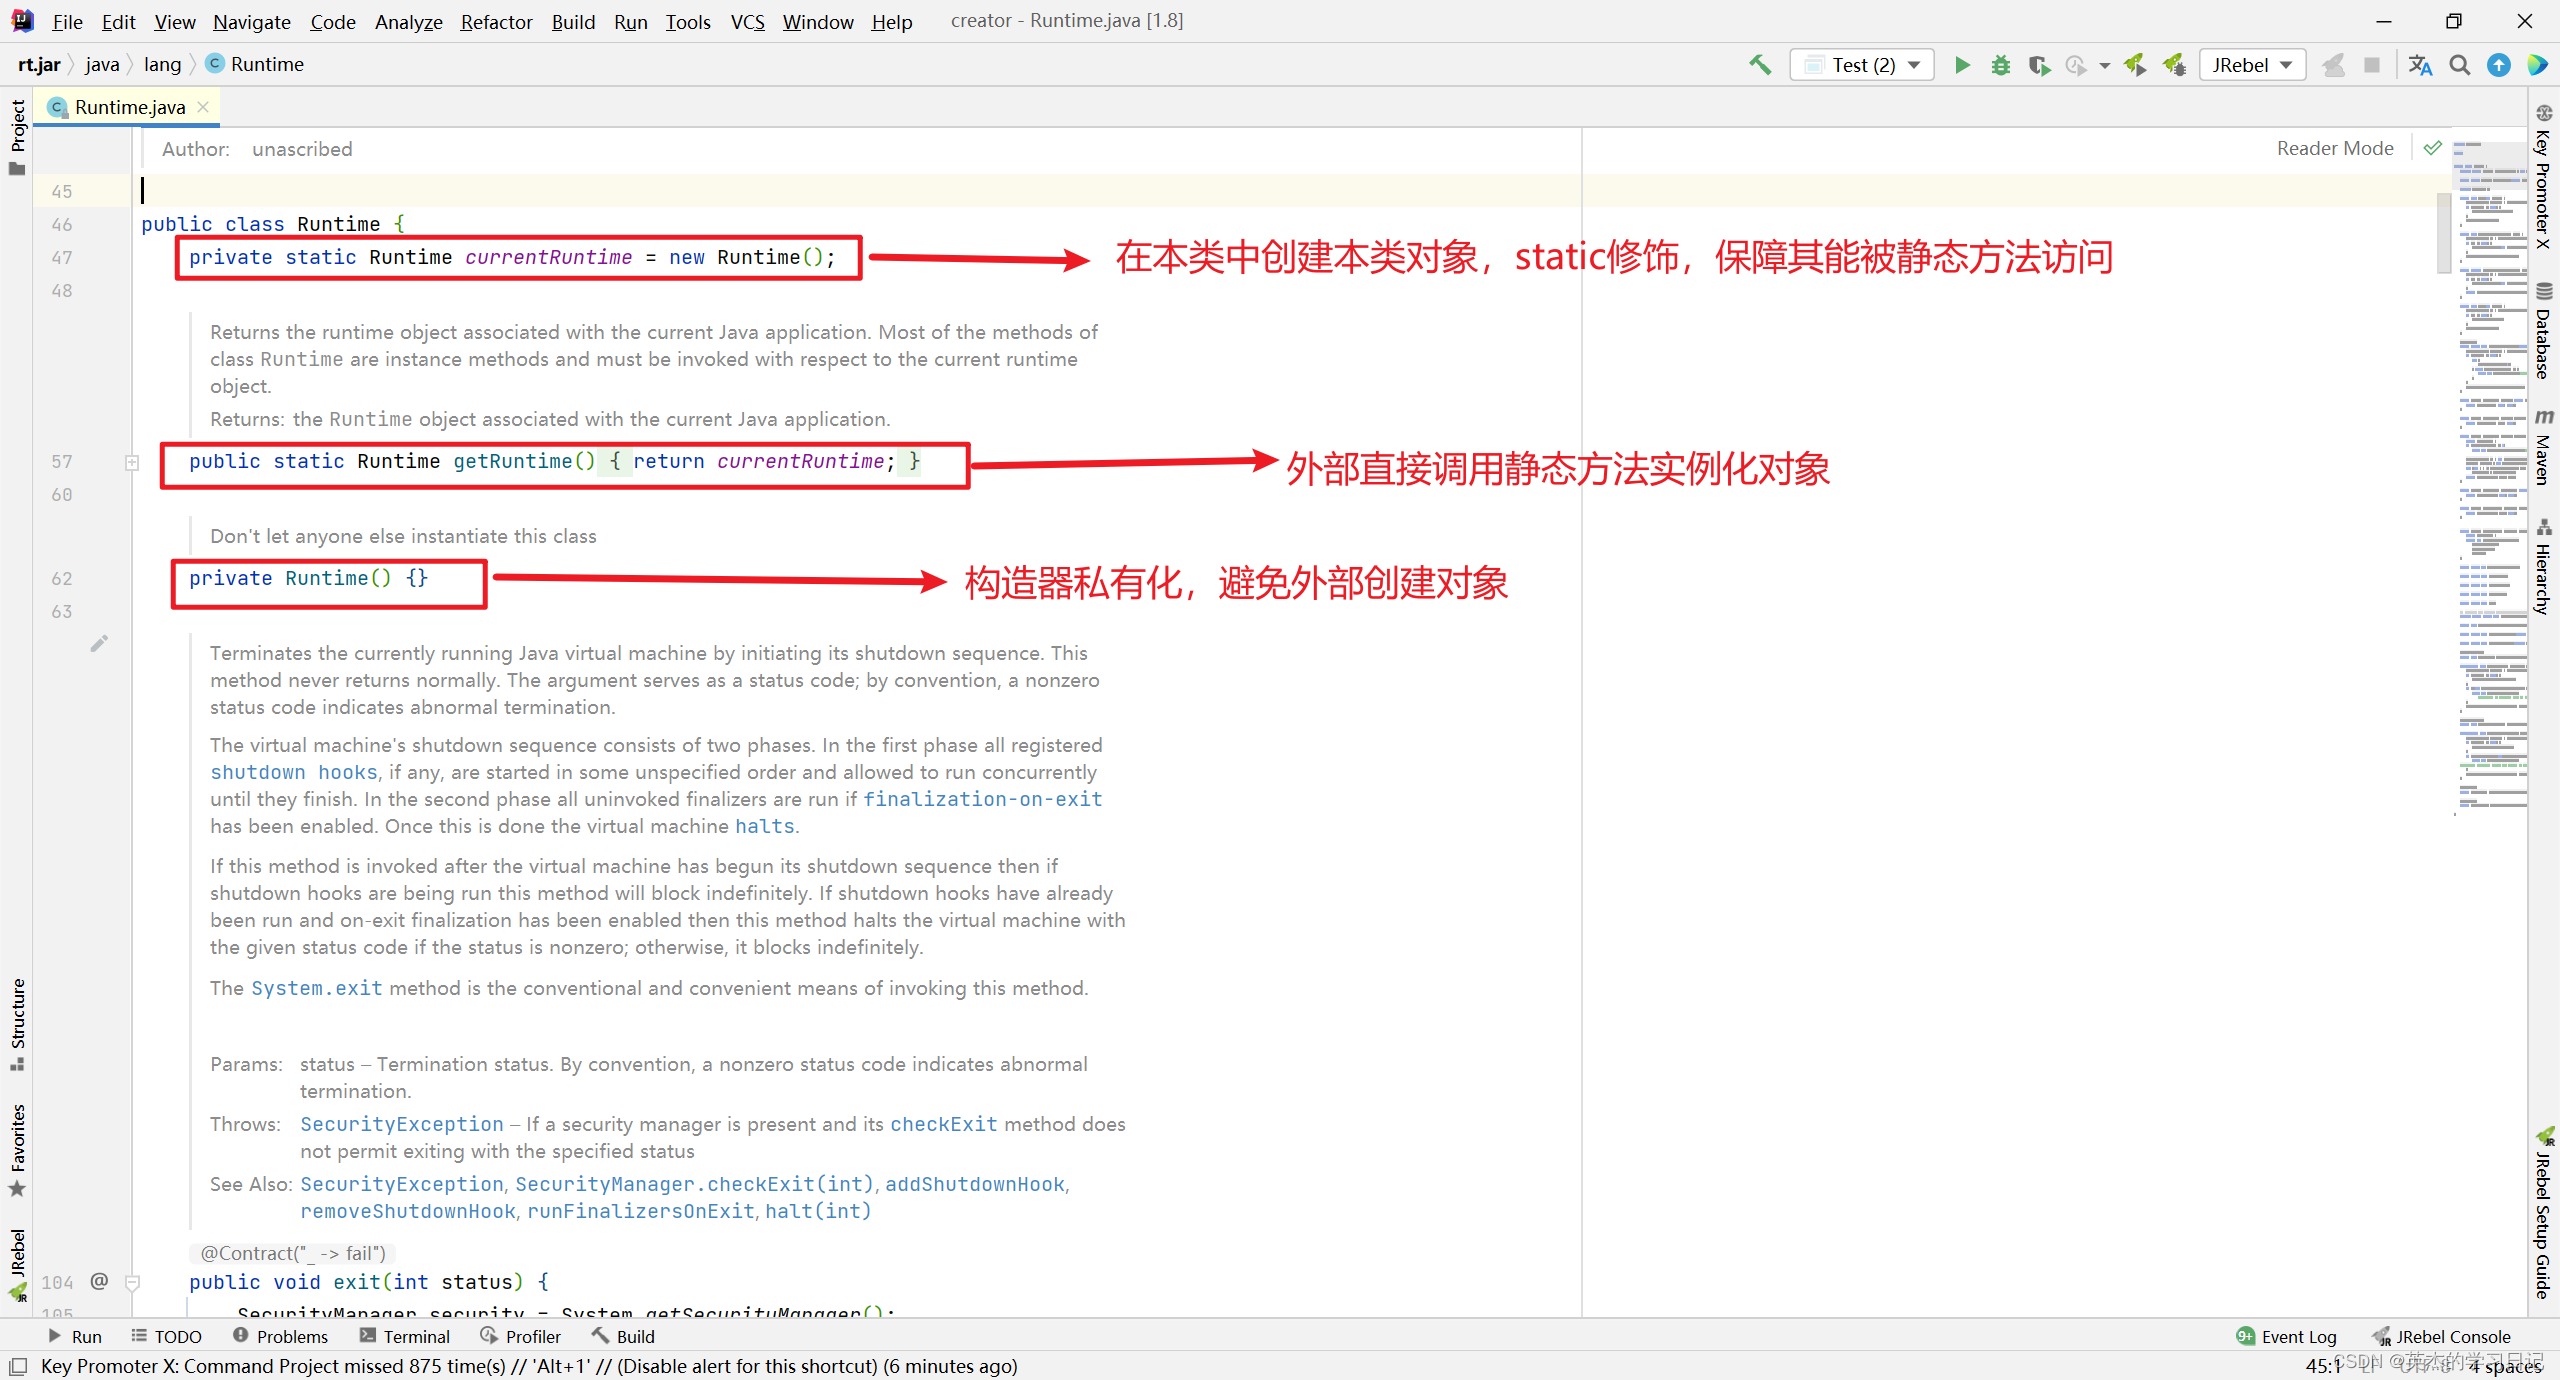Run the Test (2) configuration
The width and height of the screenshot is (2560, 1380).
[x=1962, y=65]
